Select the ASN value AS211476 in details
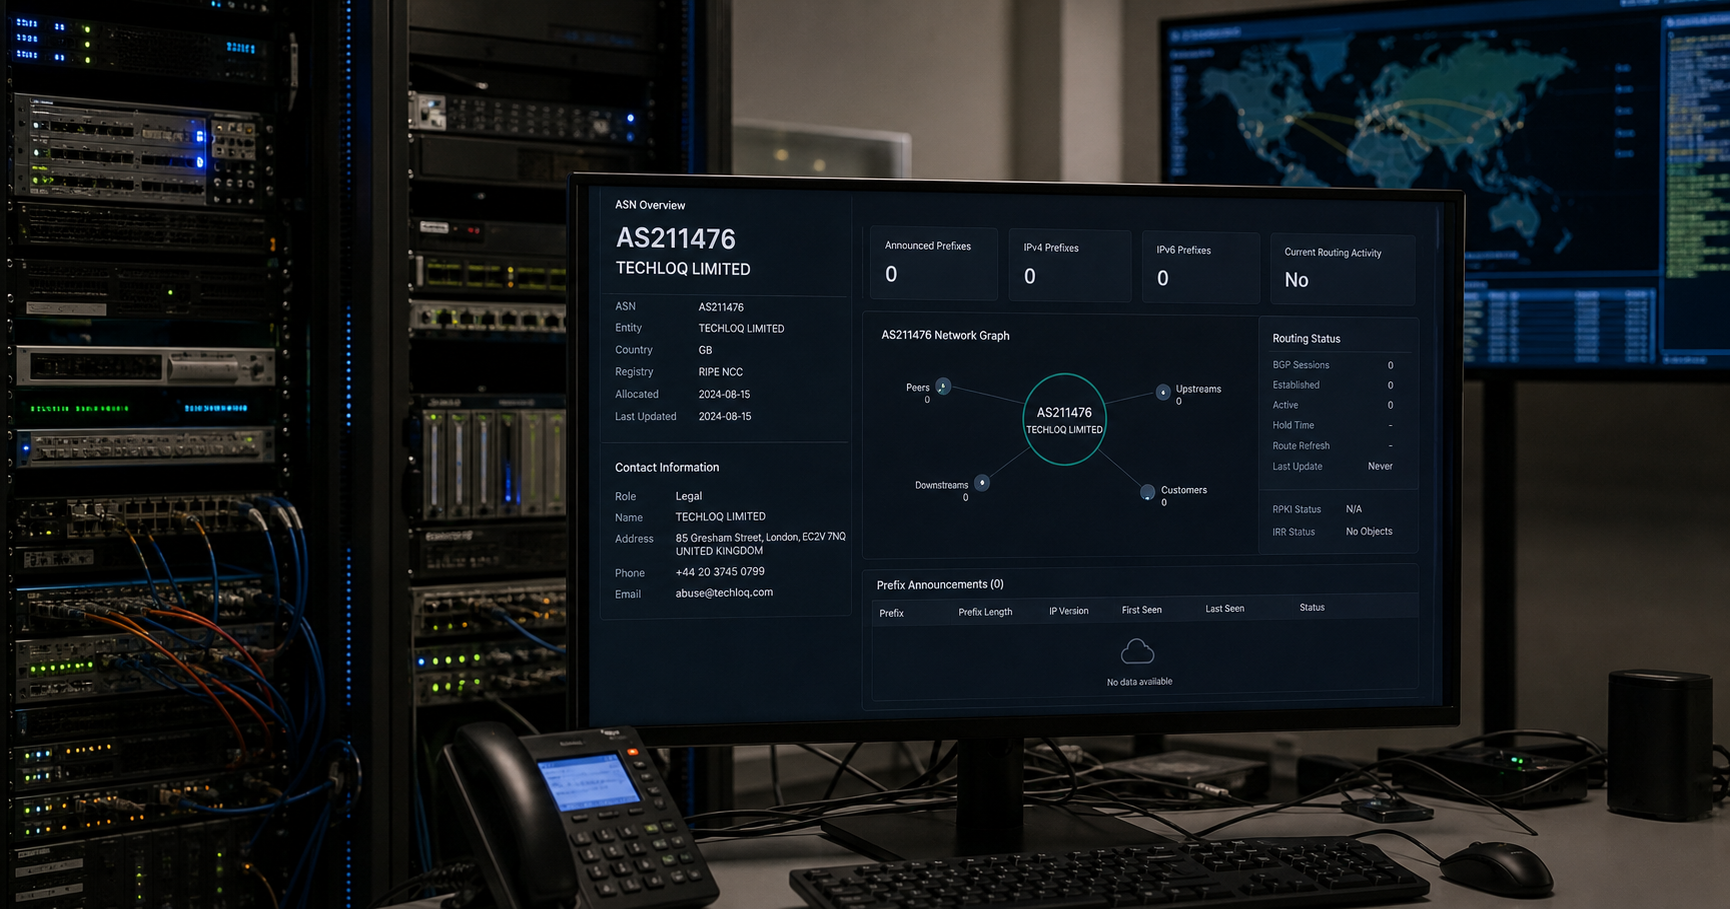 click(721, 307)
